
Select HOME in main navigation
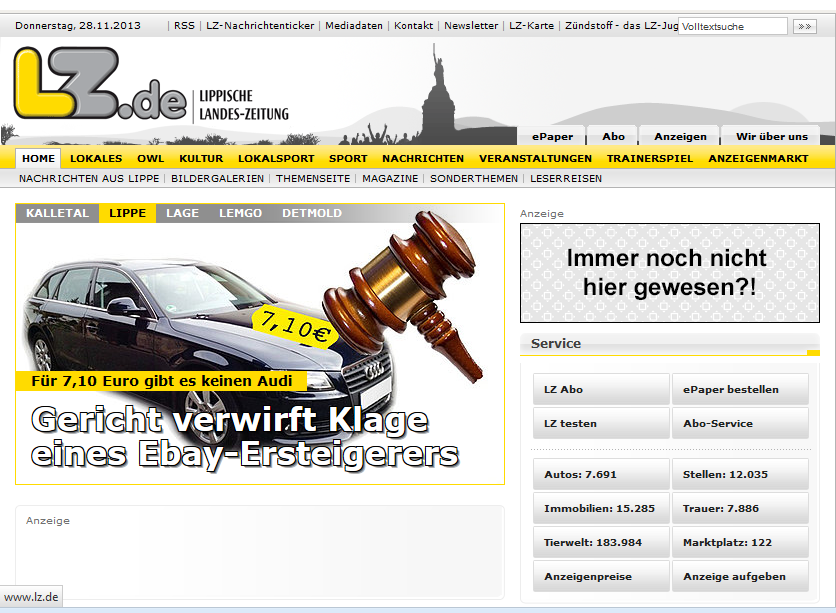click(x=38, y=158)
